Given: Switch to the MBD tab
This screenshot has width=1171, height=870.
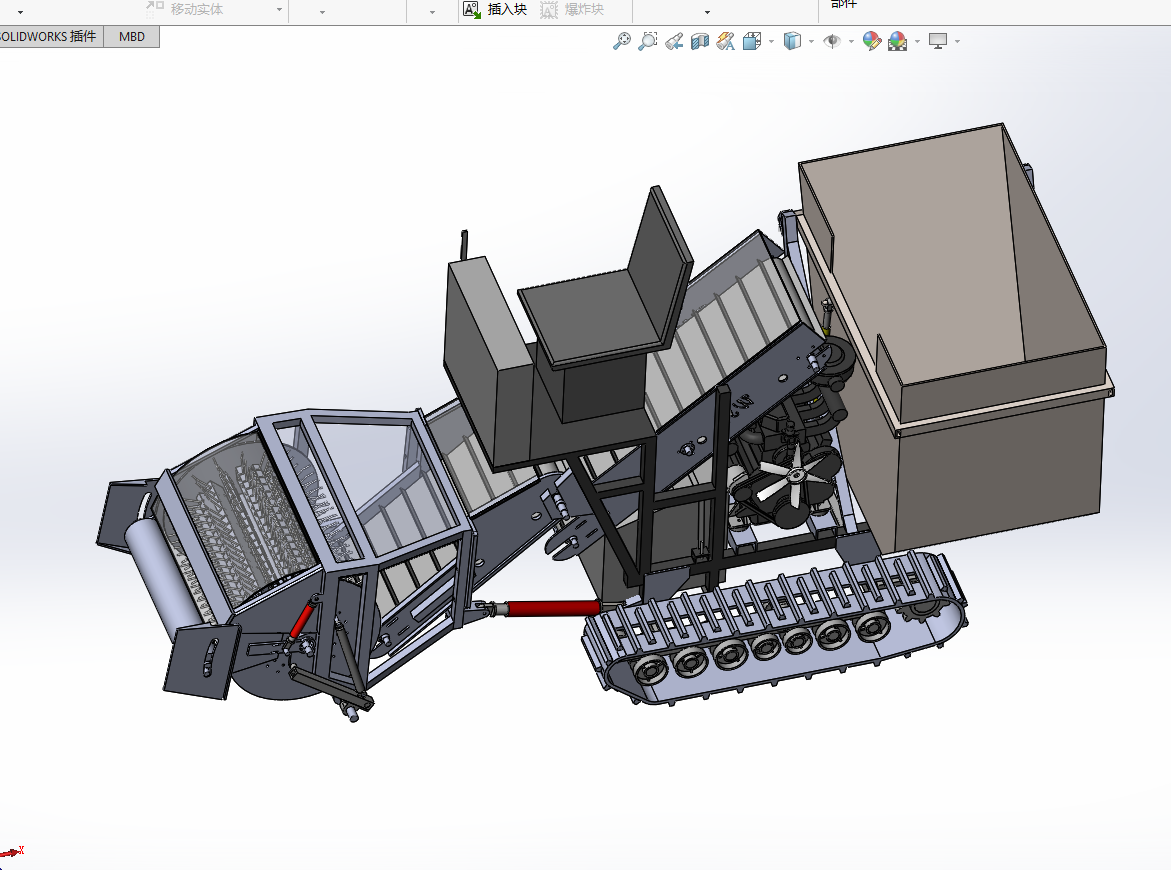Looking at the screenshot, I should click(132, 37).
